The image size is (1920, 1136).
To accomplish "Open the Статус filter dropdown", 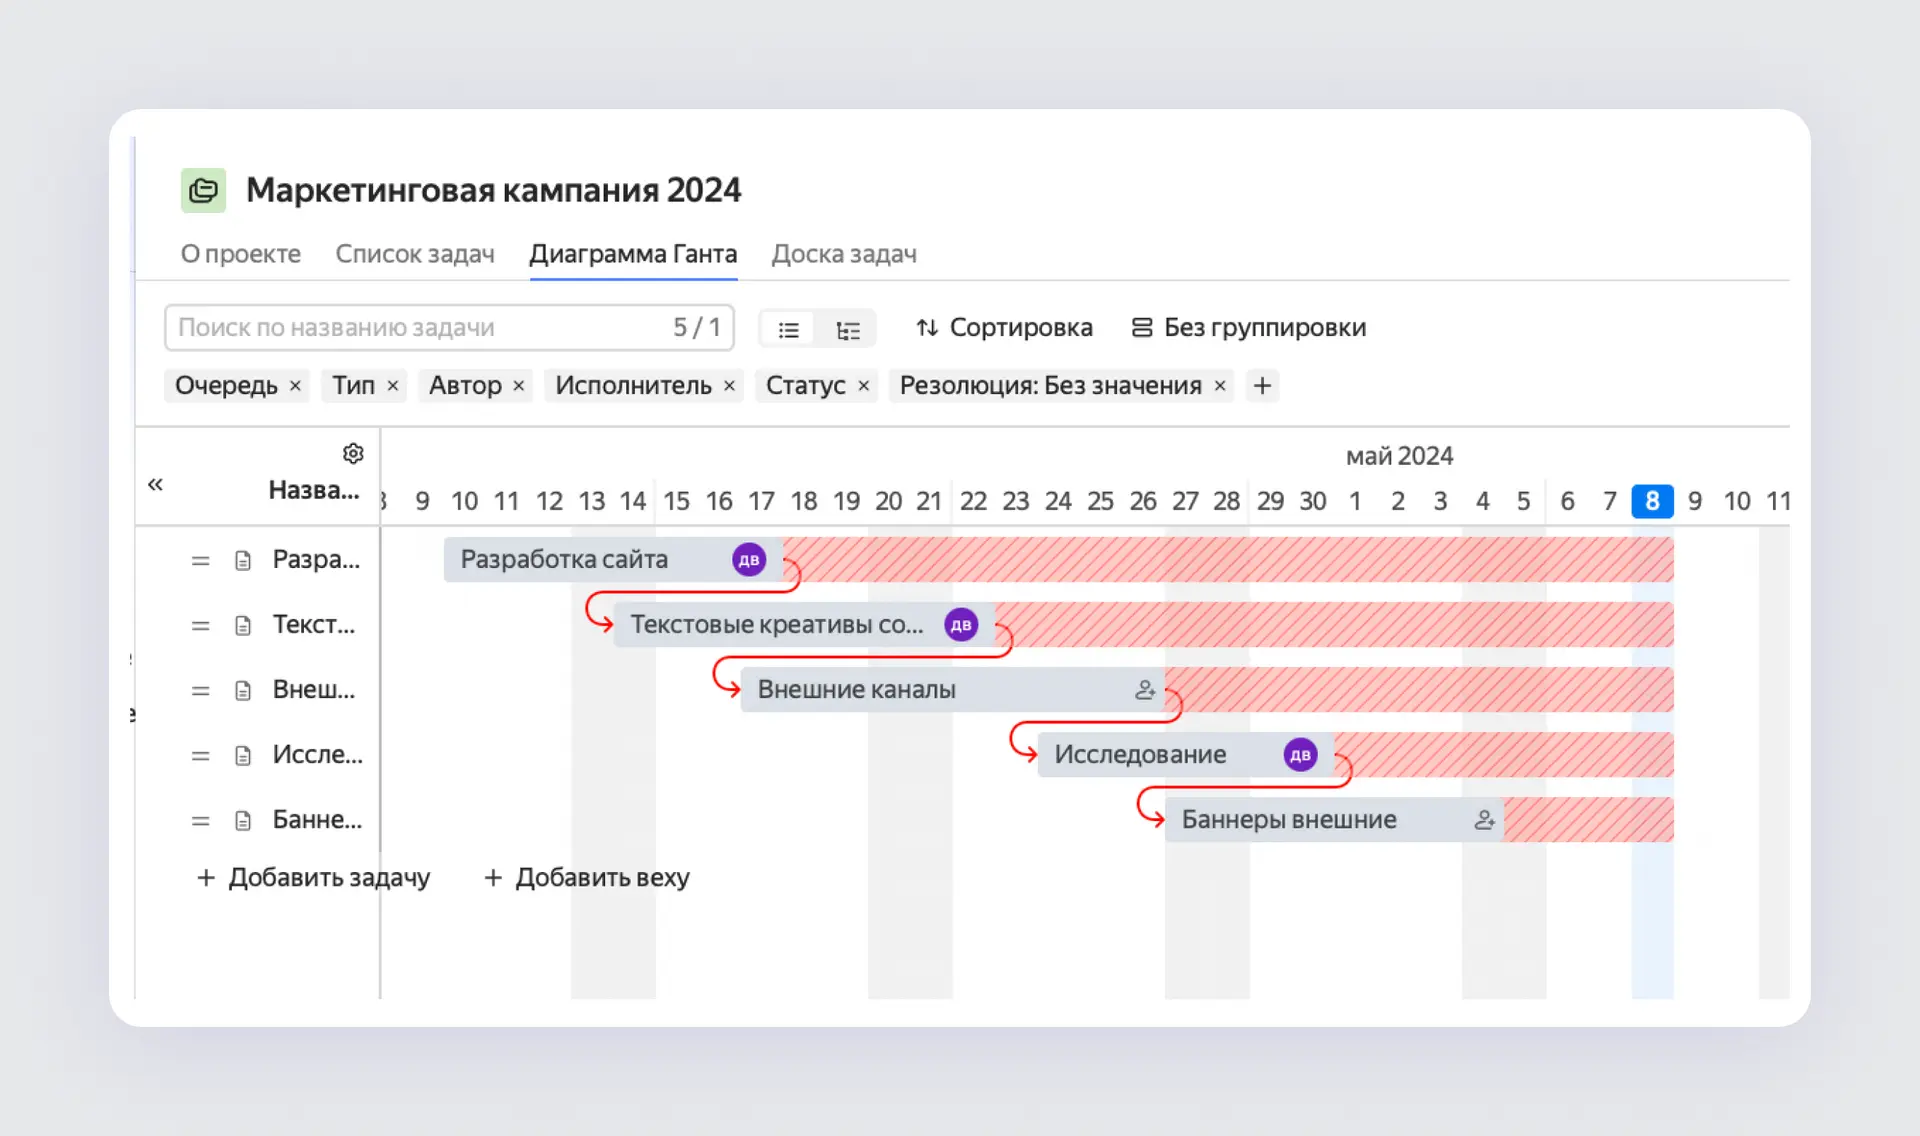I will pyautogui.click(x=805, y=386).
